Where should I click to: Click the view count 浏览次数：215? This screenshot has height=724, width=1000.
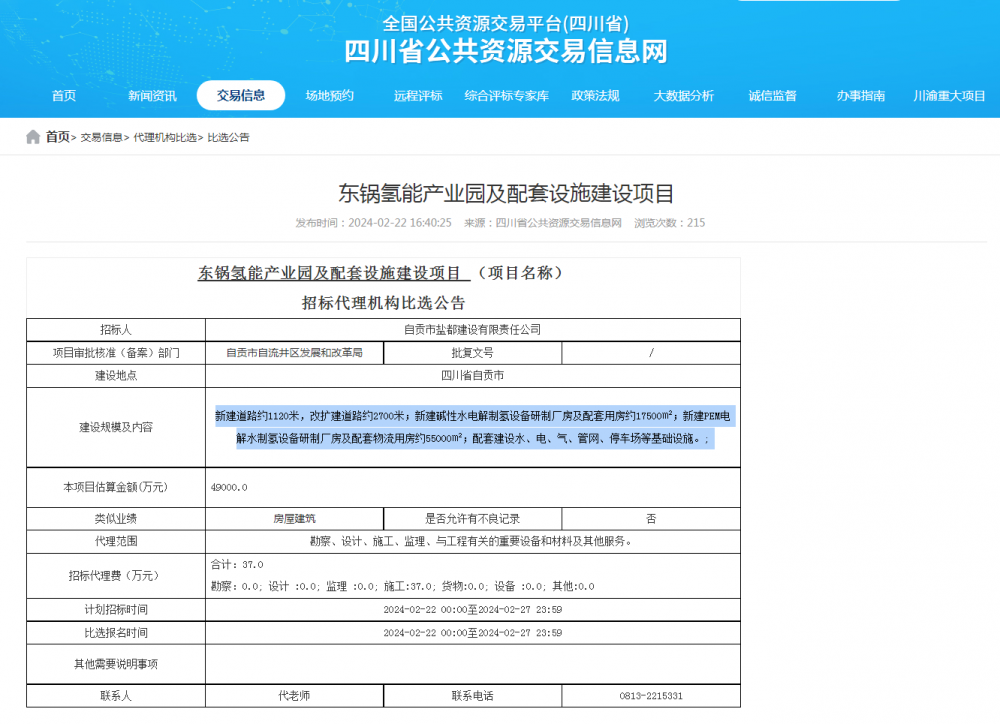point(670,223)
